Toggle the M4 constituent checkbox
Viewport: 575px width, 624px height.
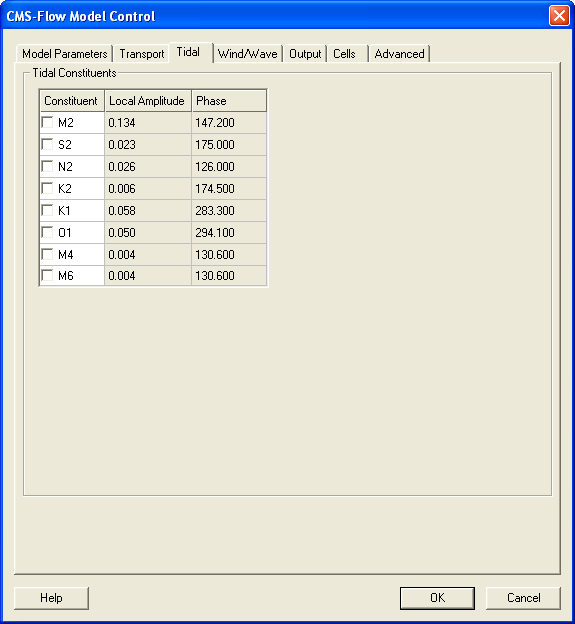point(47,254)
